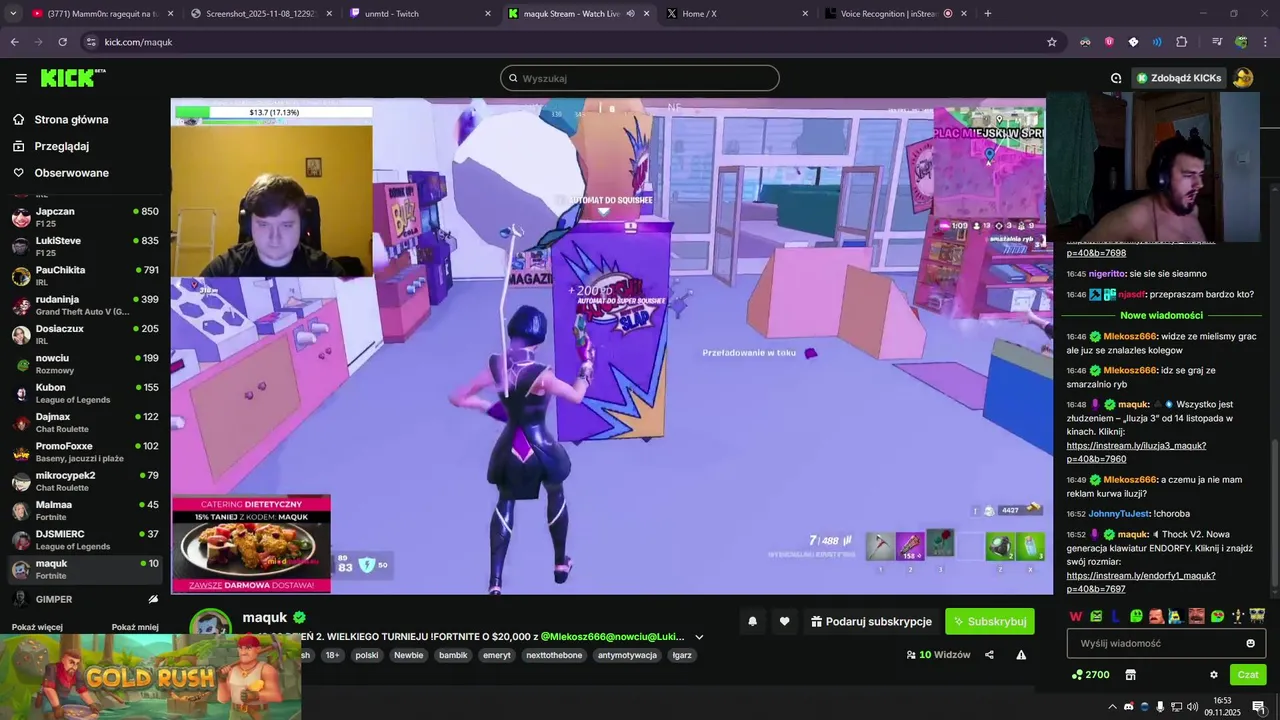Insert the blue L emote
1280x720 pixels.
pyautogui.click(x=1116, y=616)
